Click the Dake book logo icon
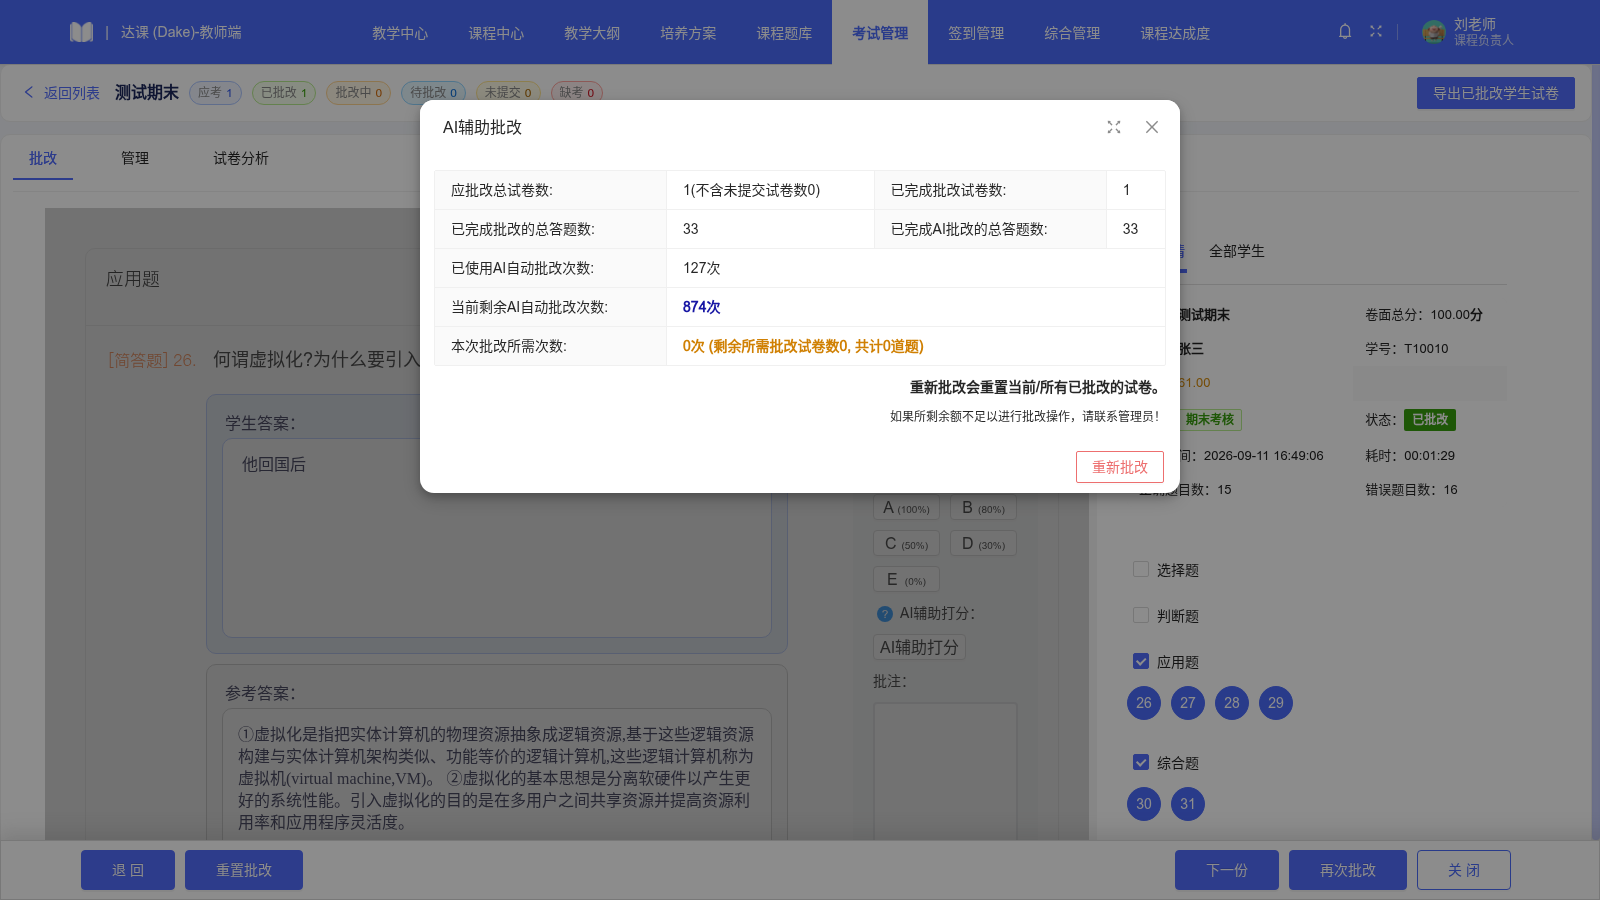This screenshot has width=1600, height=900. click(x=81, y=32)
